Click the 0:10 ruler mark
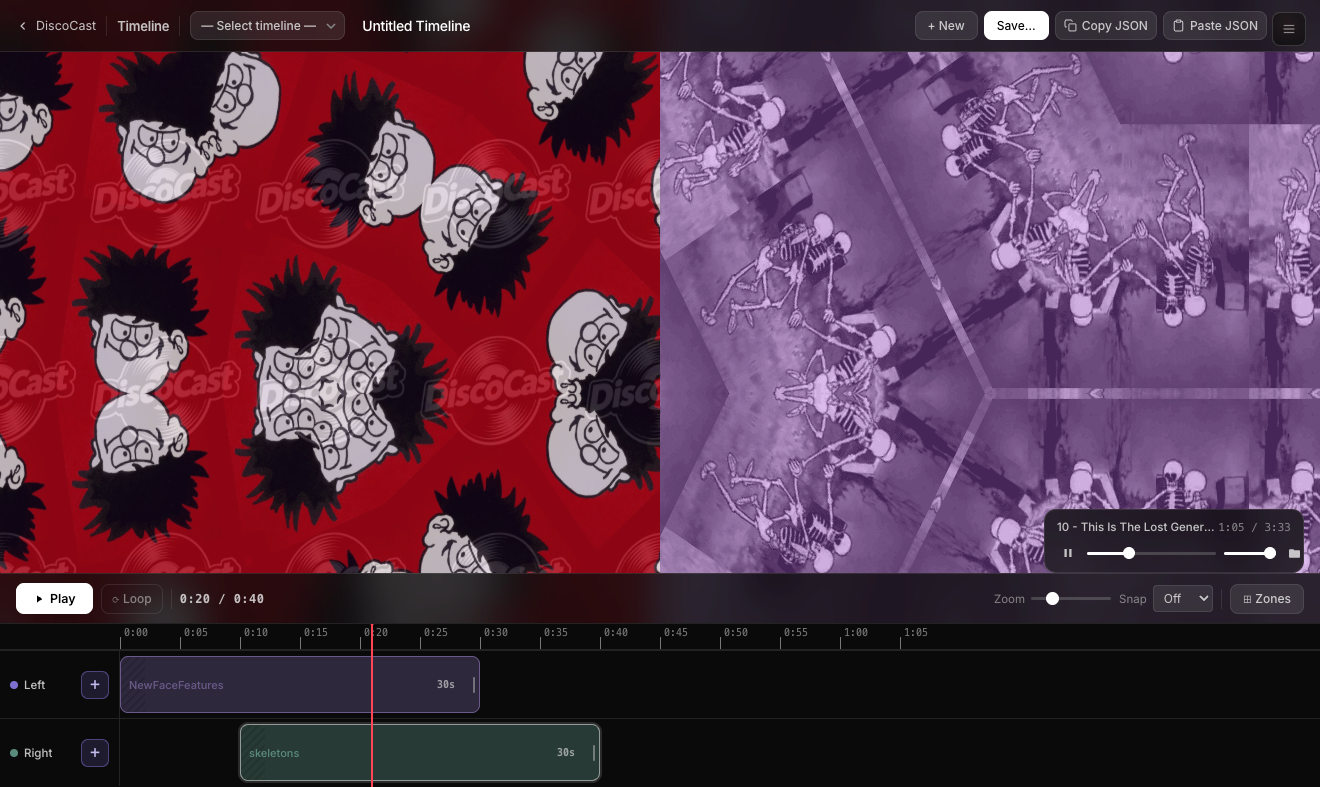This screenshot has height=787, width=1320. point(256,633)
